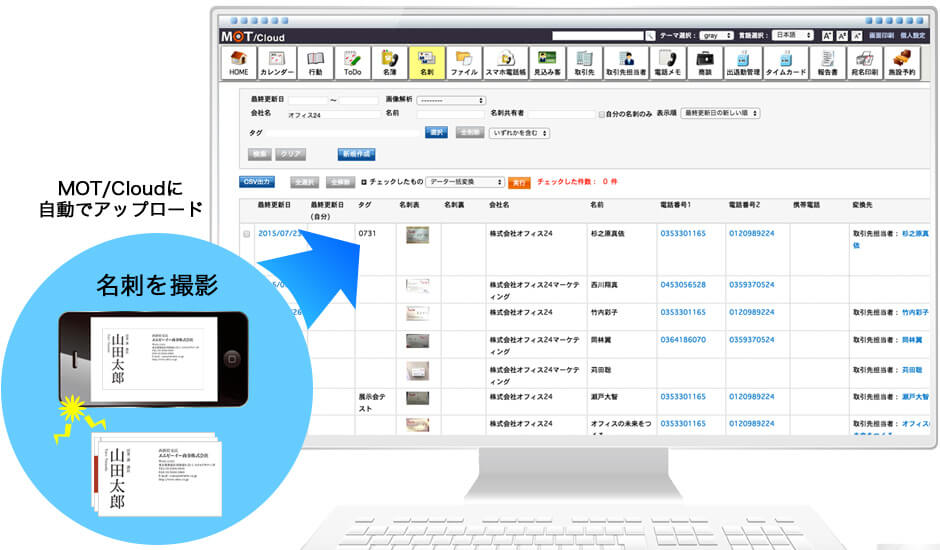Open the 宛名印刷 address printing icon

[x=864, y=62]
